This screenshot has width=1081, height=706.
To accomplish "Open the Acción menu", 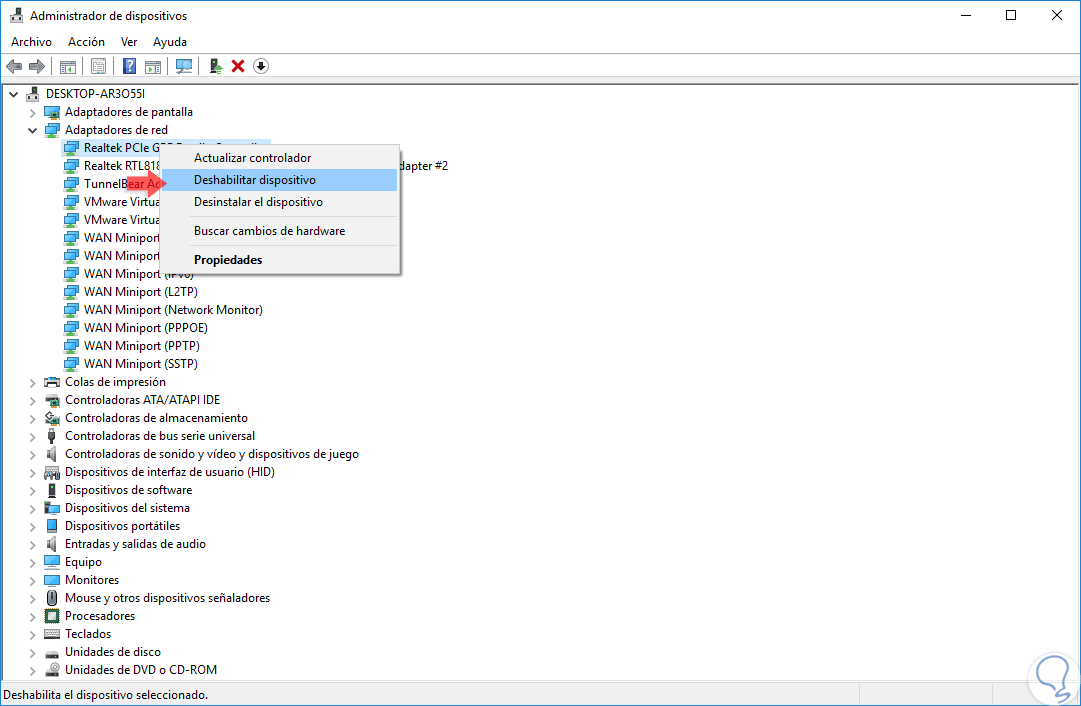I will coord(86,41).
